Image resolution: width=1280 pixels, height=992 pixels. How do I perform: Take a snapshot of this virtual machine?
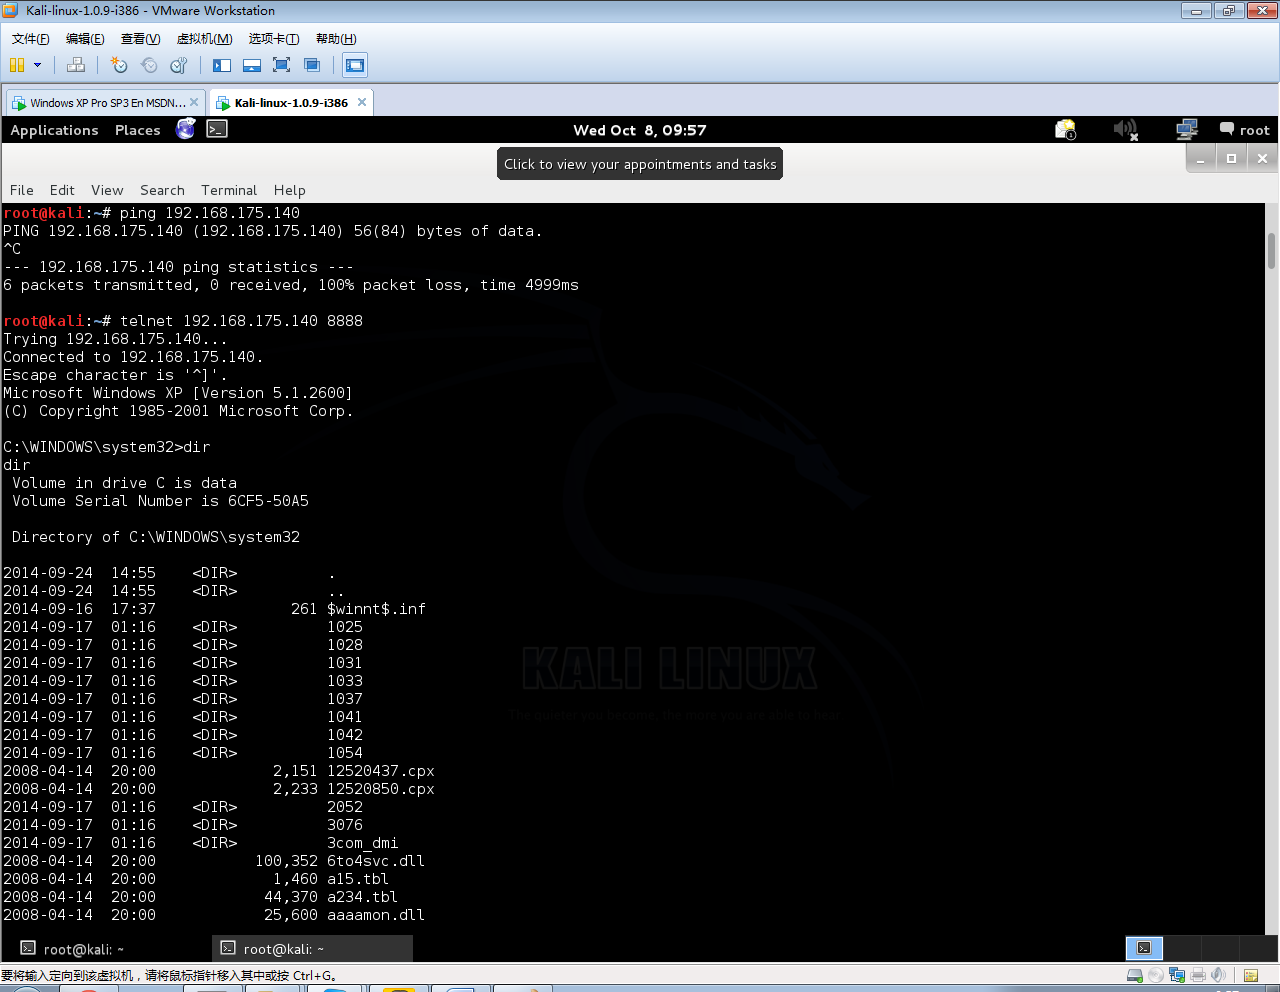(x=119, y=65)
